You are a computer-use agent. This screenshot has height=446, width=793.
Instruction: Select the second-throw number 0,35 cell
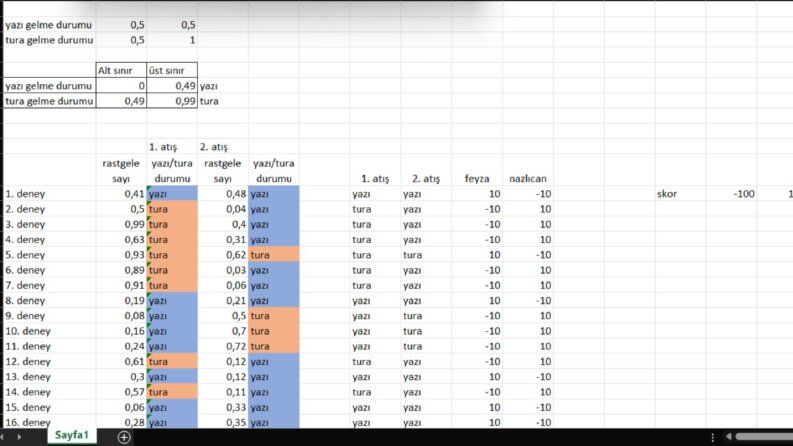point(223,422)
